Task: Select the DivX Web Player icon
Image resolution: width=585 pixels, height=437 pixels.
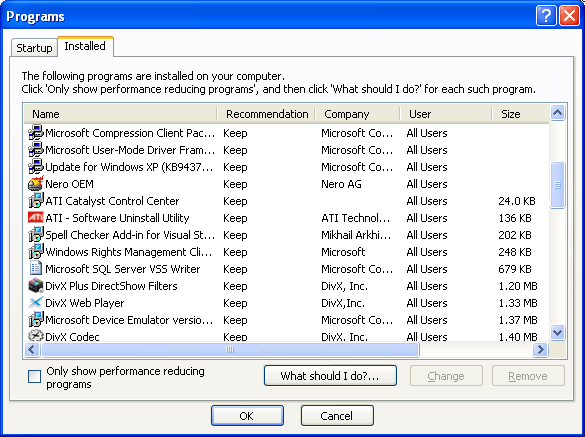Action: point(36,303)
